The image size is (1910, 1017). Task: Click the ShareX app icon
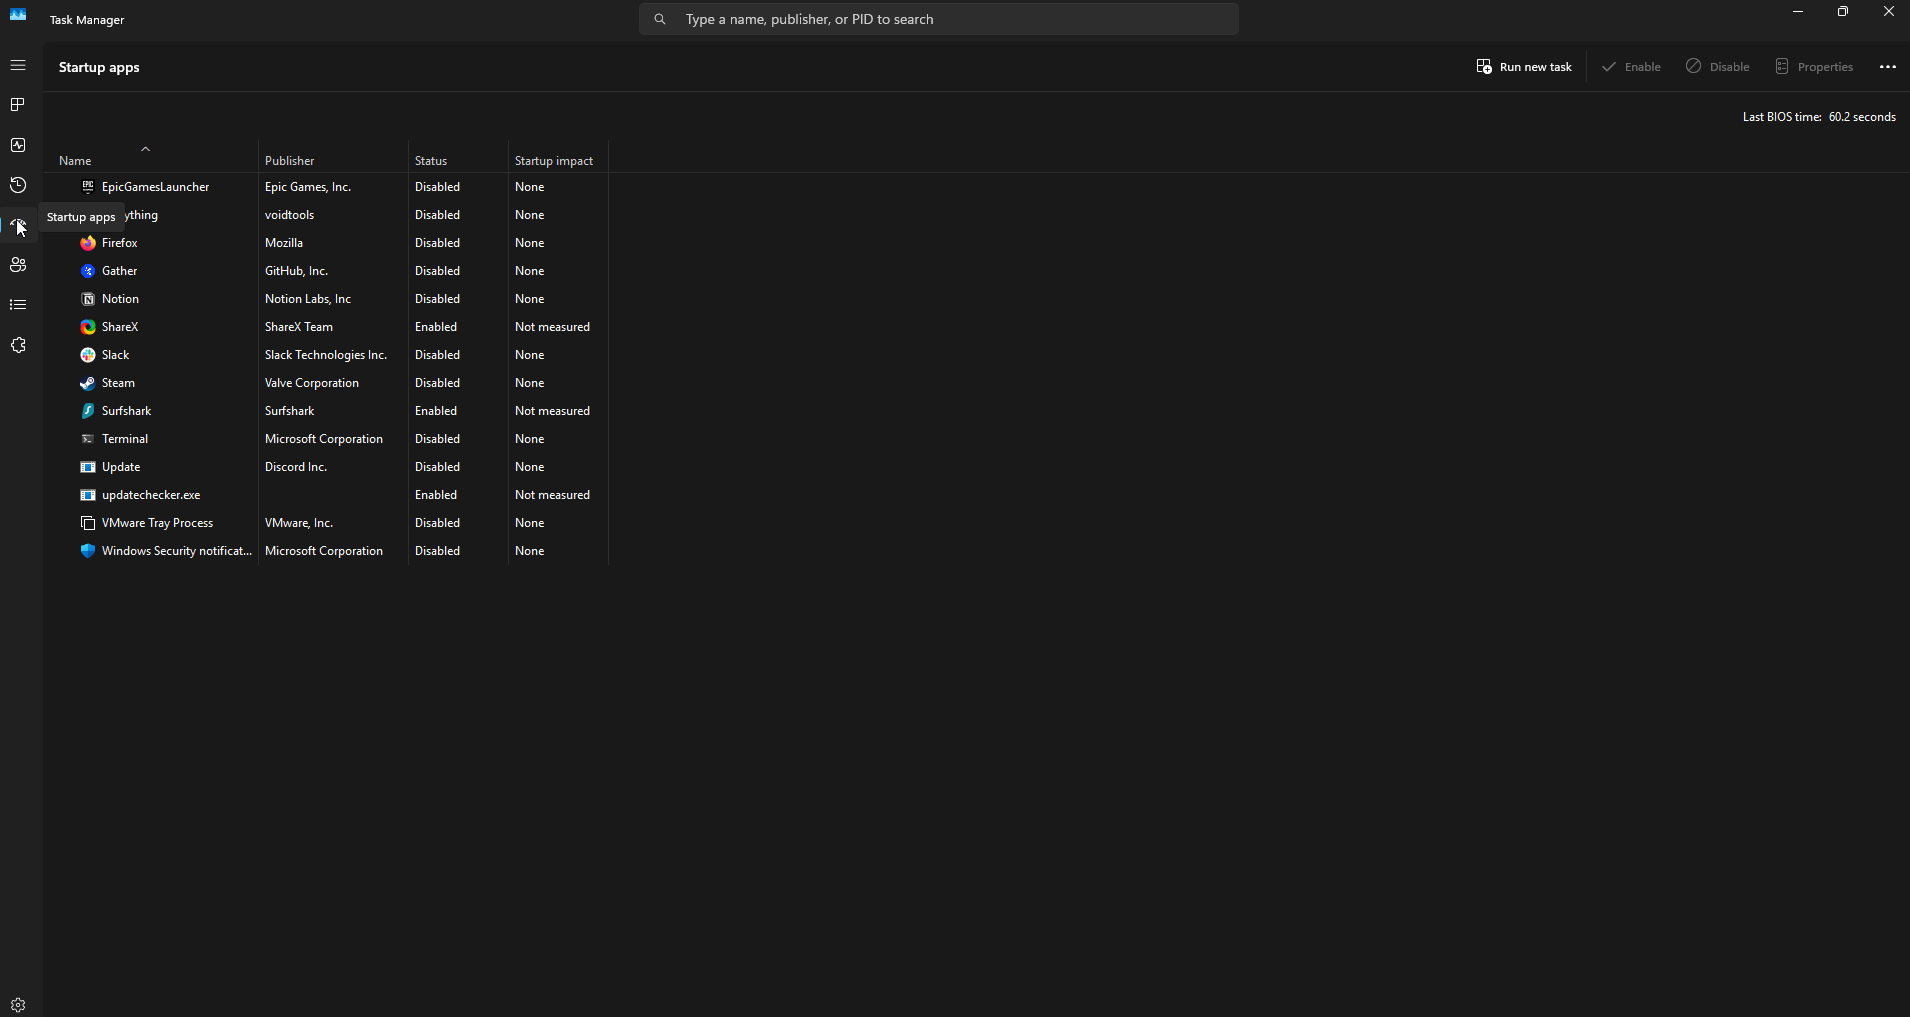tap(88, 327)
